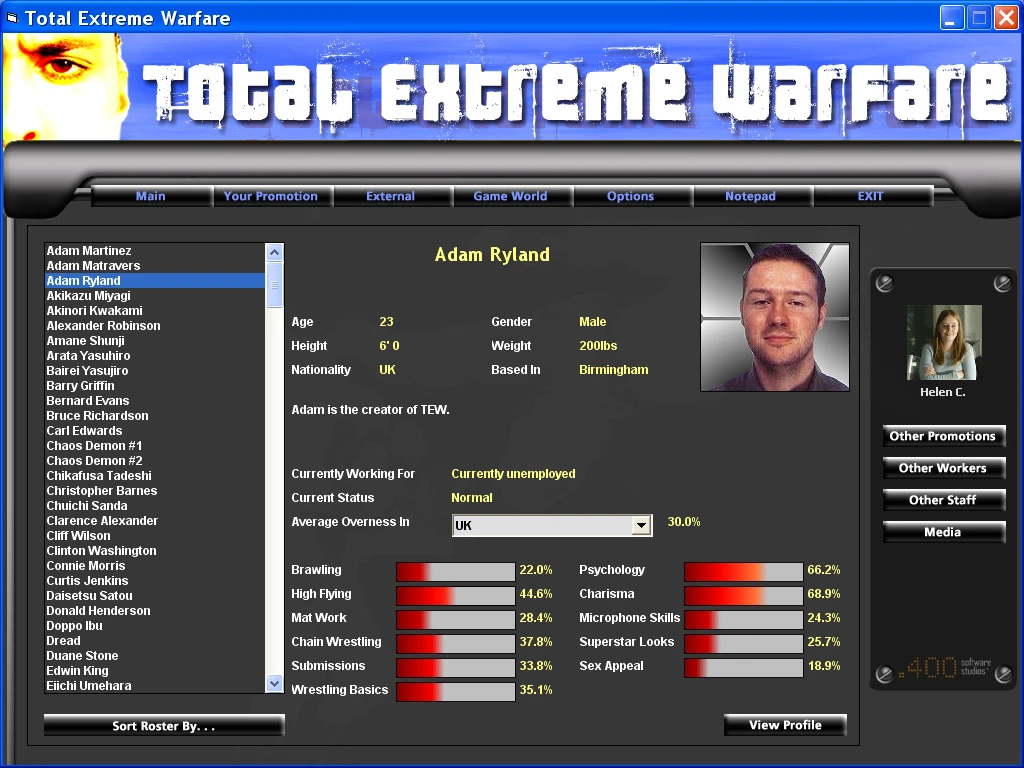This screenshot has height=768, width=1024.
Task: Select Cliff Wilson in roster
Action: tap(155, 536)
